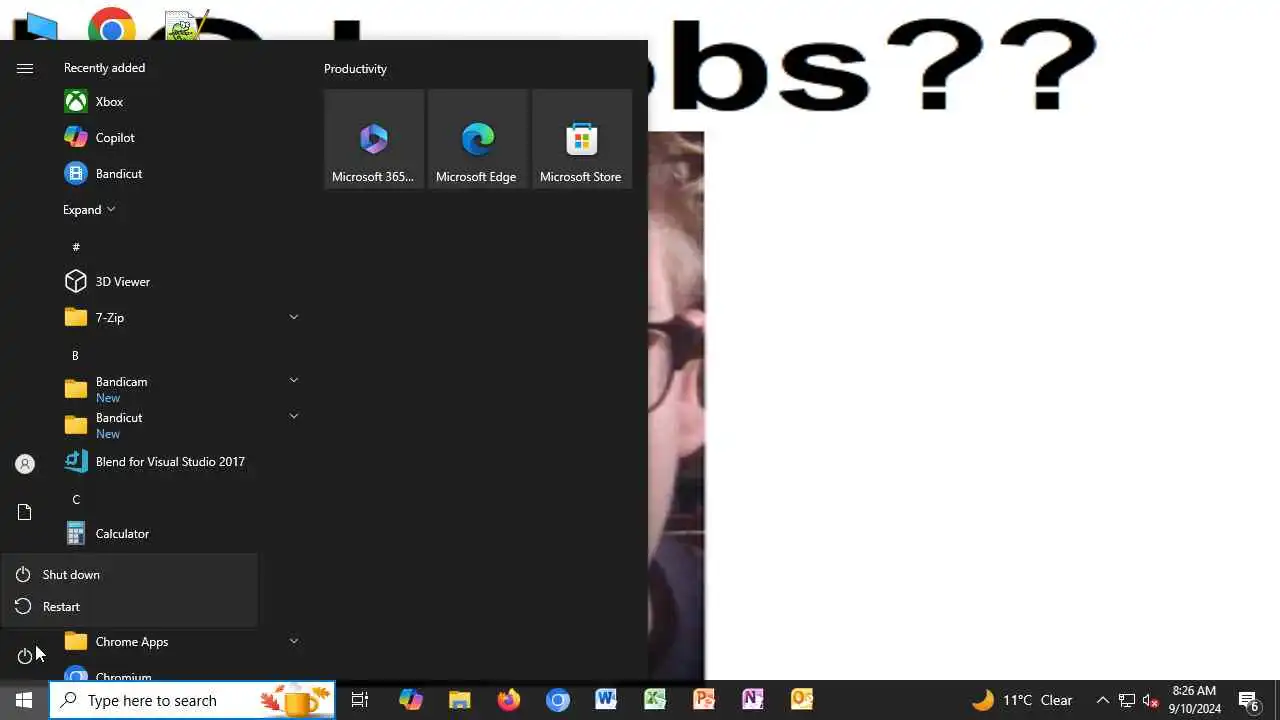
Task: Open the Calculator app
Action: [x=180, y=534]
